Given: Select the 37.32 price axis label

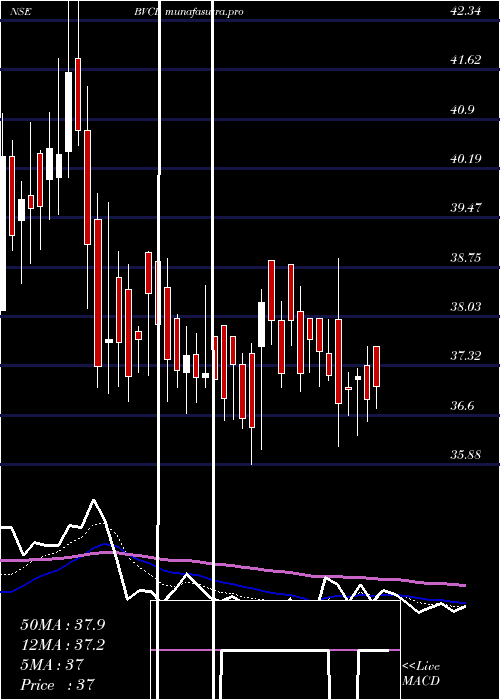Looking at the screenshot, I should coord(466,356).
